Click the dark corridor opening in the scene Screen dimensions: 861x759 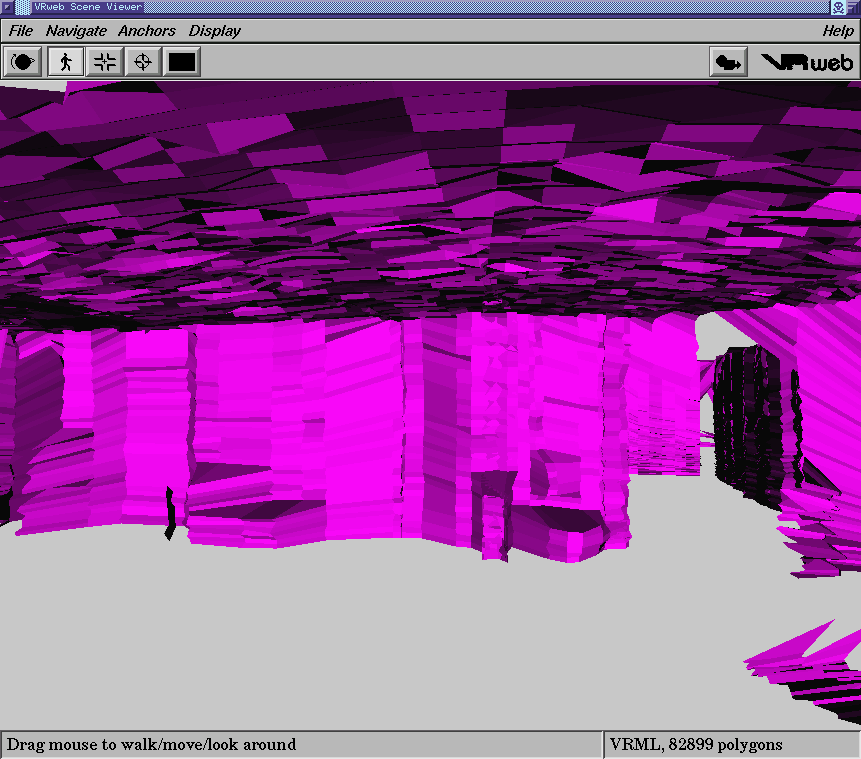[x=738, y=400]
